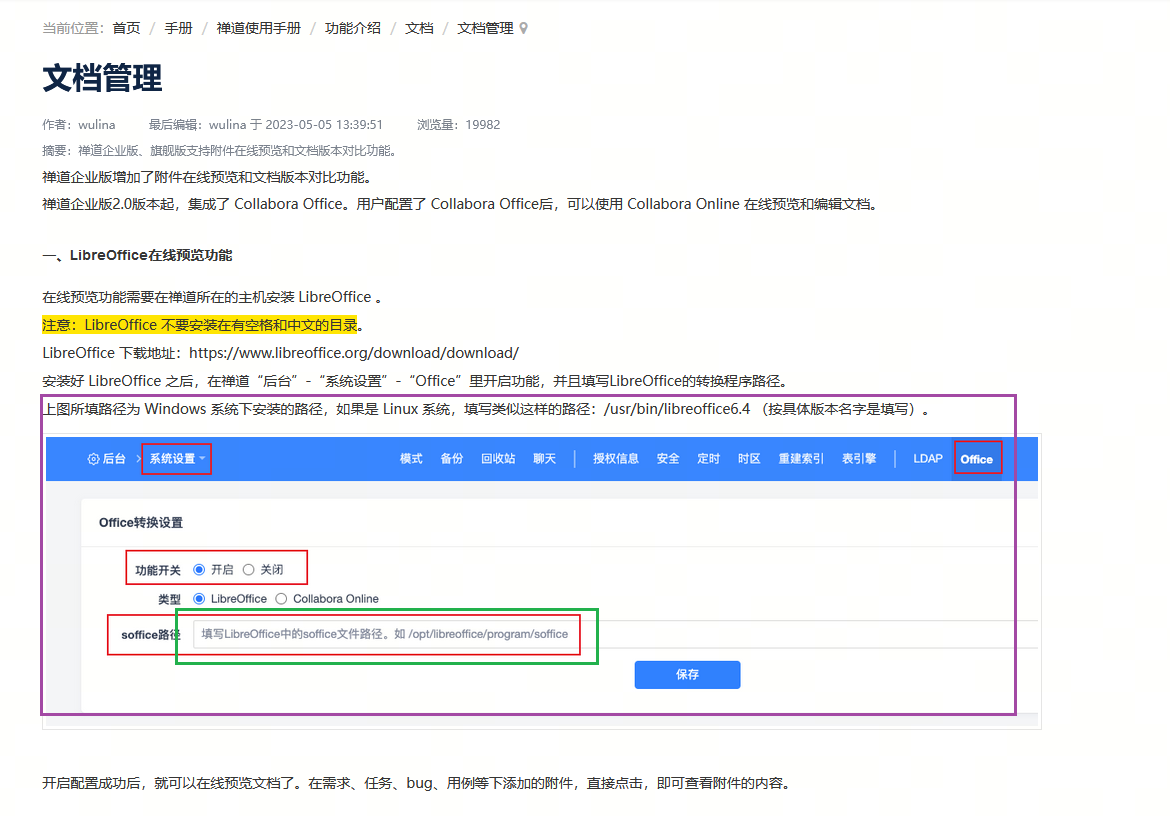This screenshot has width=1170, height=816.
Task: Select the 关闭 radio button
Action: point(248,570)
